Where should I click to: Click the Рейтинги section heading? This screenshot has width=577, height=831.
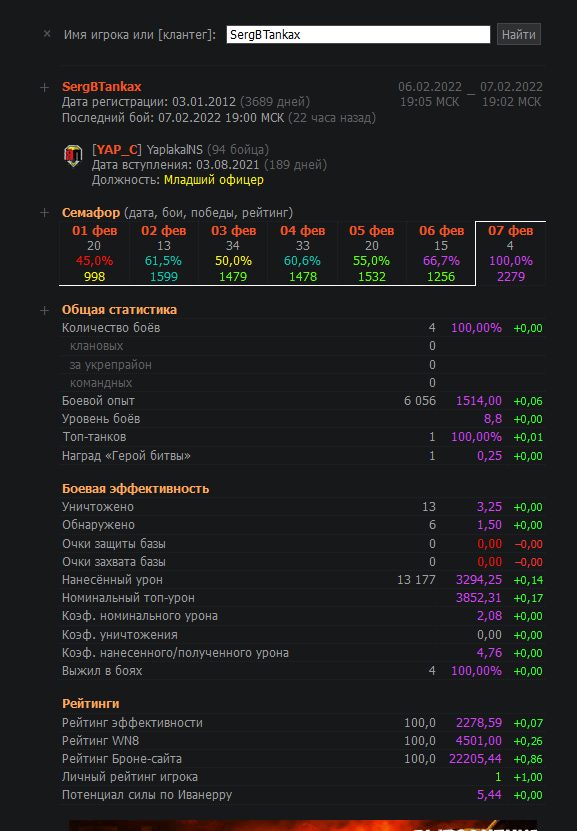[91, 704]
